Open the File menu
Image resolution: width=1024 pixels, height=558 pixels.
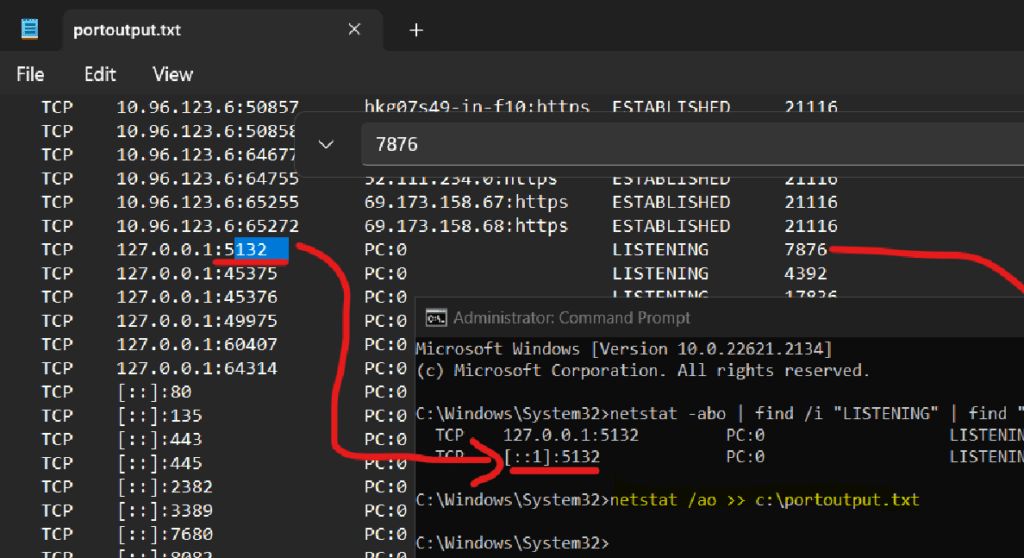pos(30,74)
